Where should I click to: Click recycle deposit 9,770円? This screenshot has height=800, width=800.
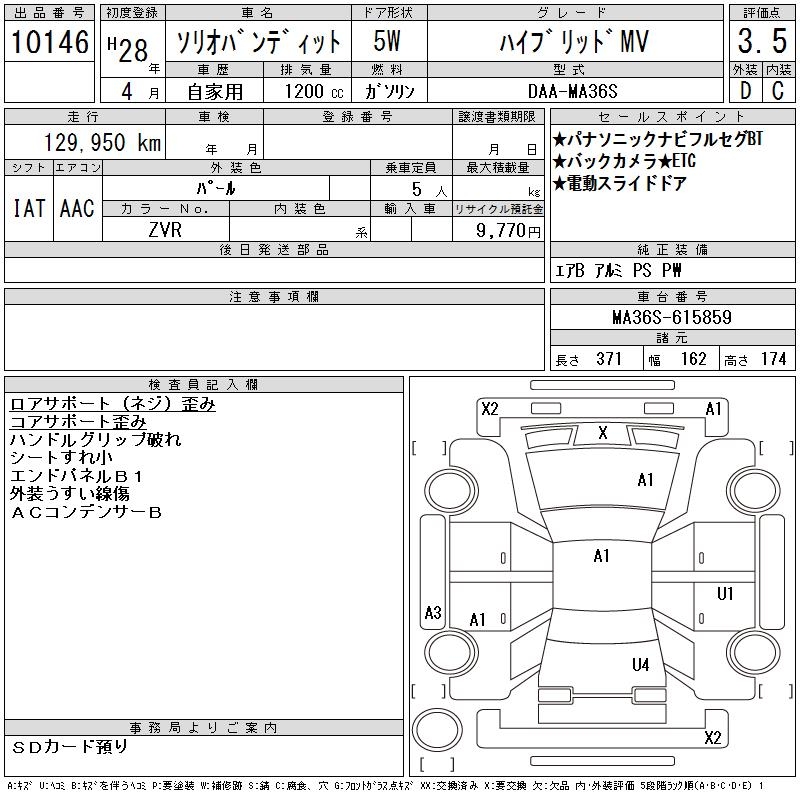(509, 231)
